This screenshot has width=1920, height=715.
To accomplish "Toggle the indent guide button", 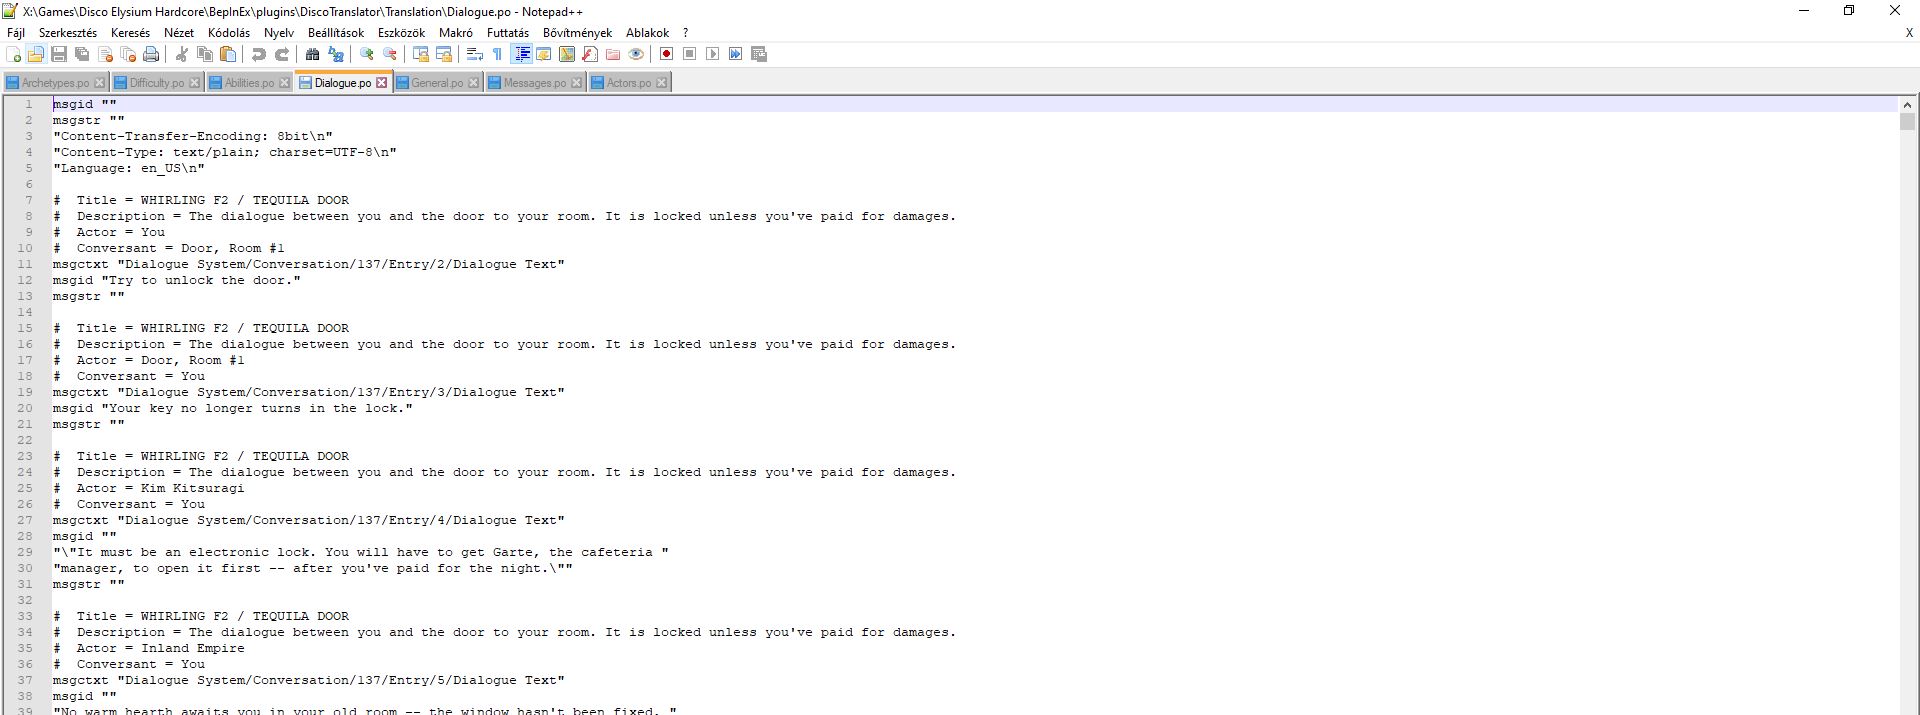I will [521, 54].
